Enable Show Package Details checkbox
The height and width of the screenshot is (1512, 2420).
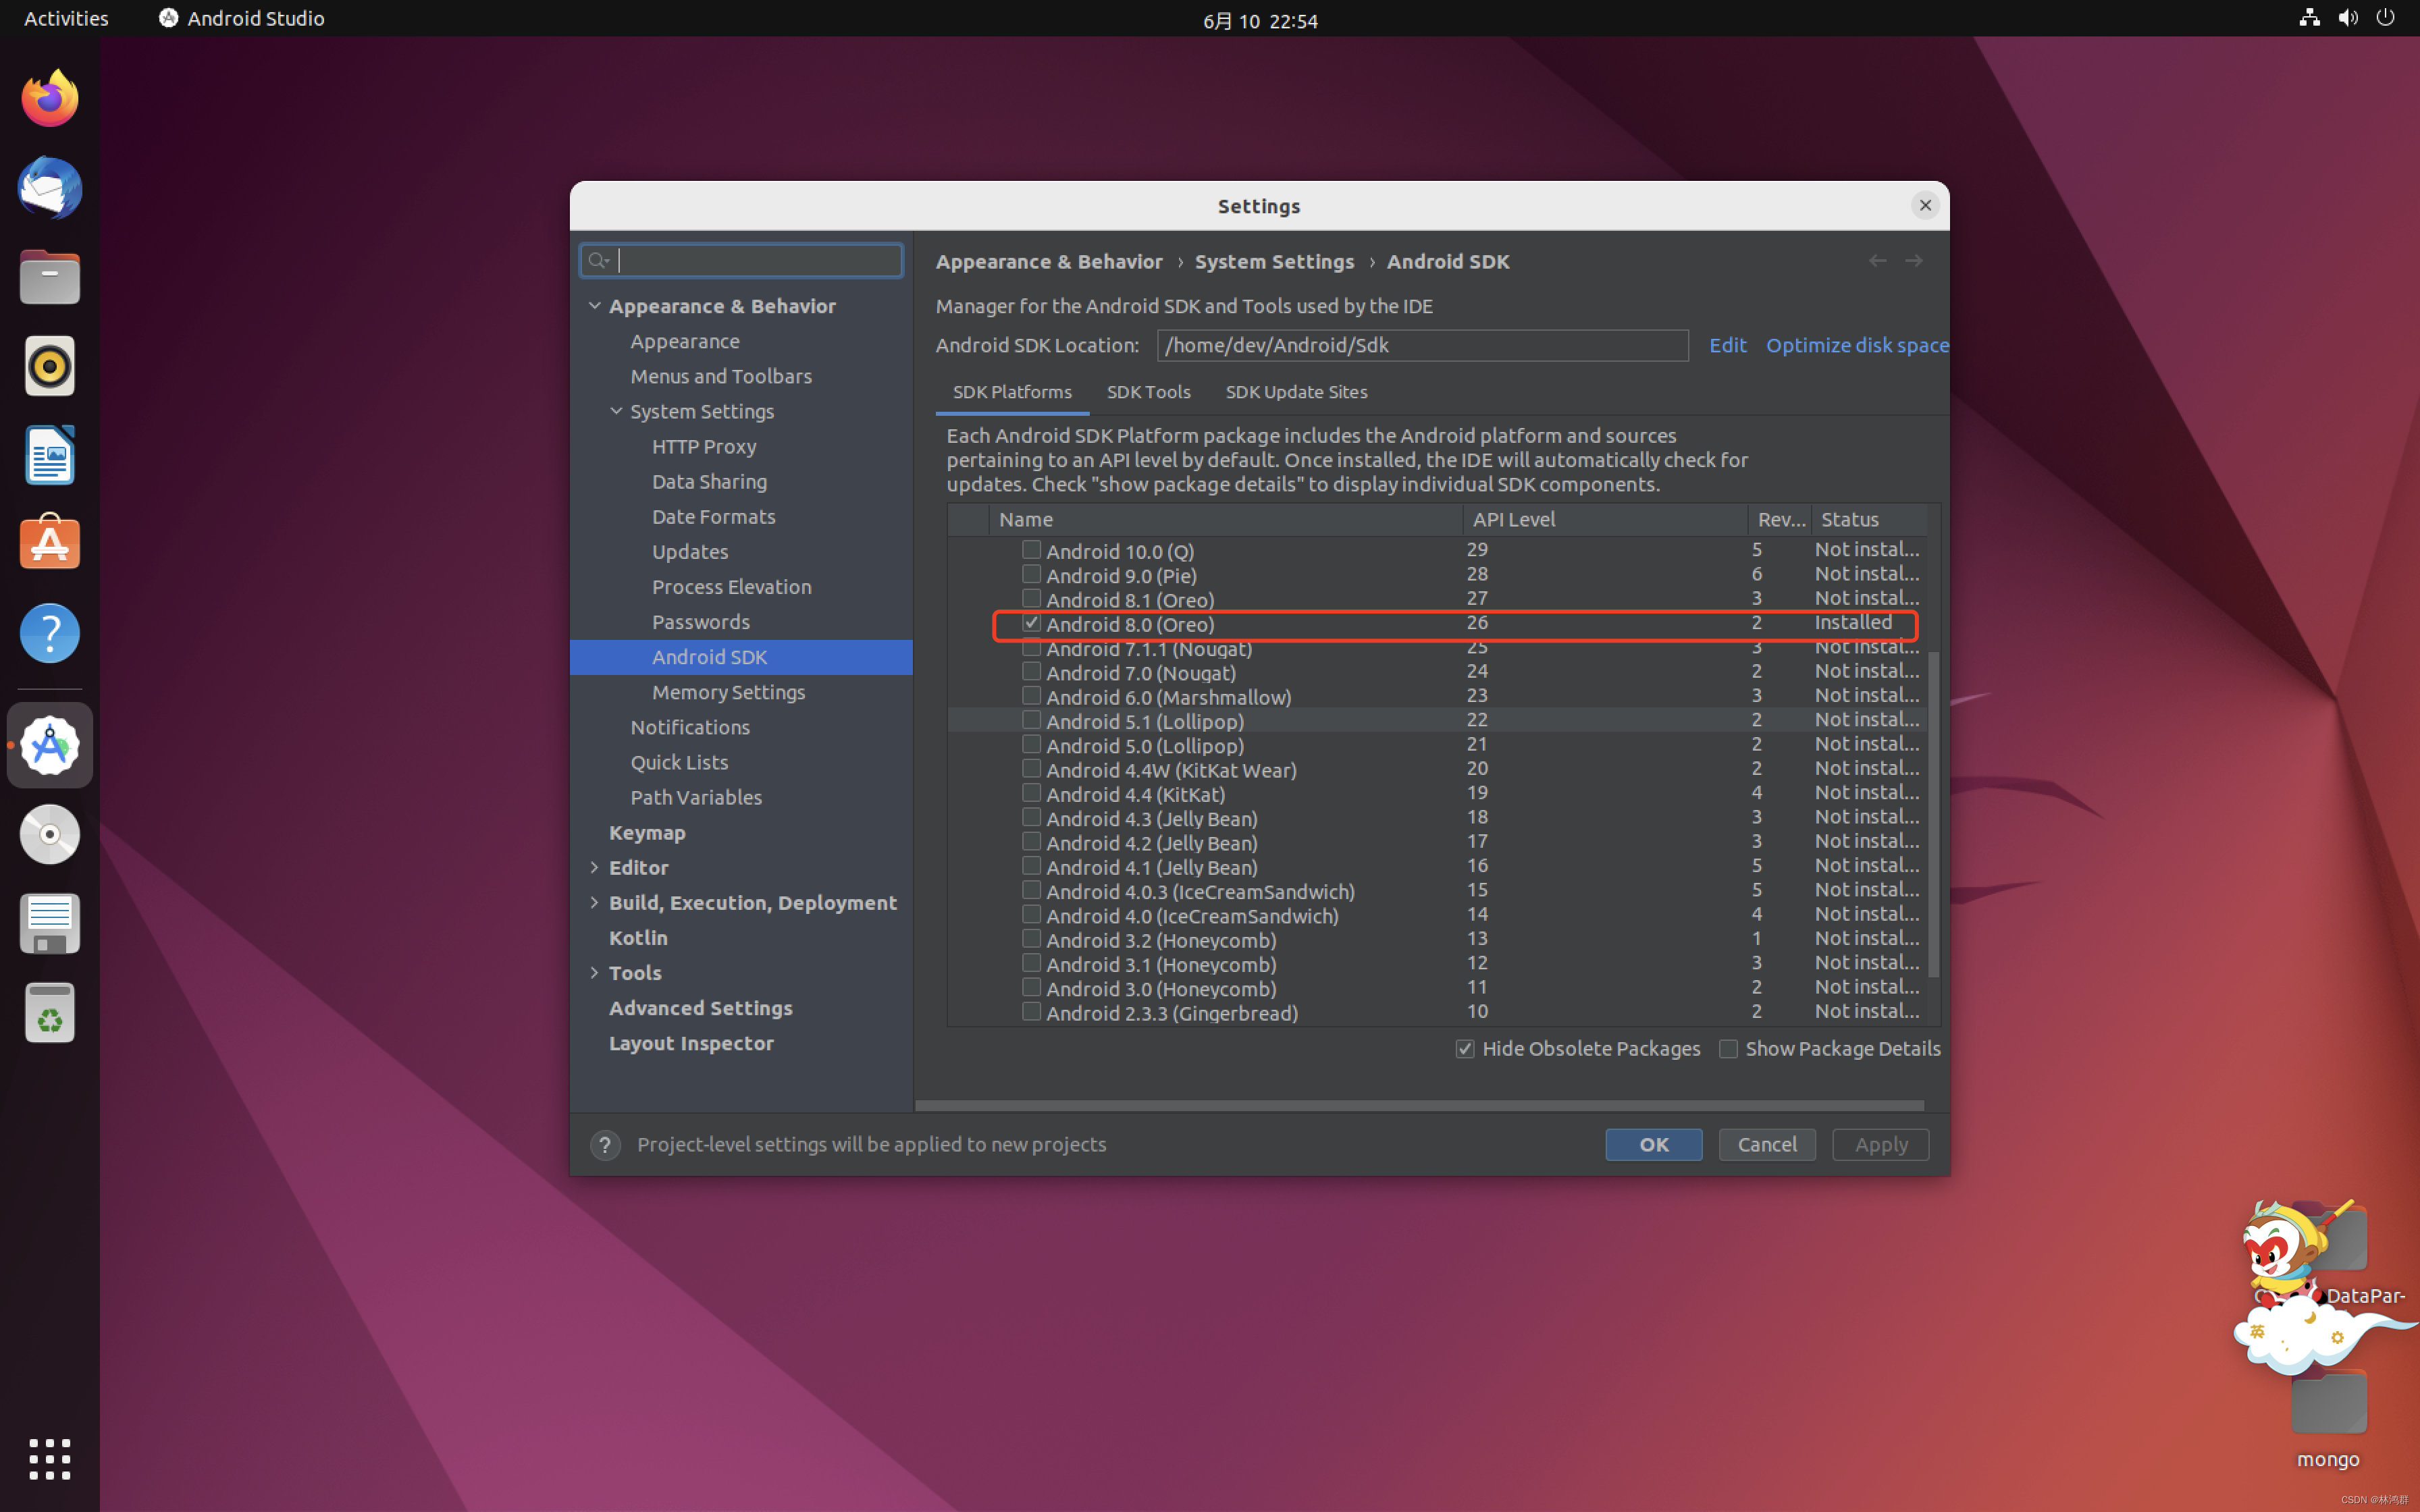pyautogui.click(x=1728, y=1048)
